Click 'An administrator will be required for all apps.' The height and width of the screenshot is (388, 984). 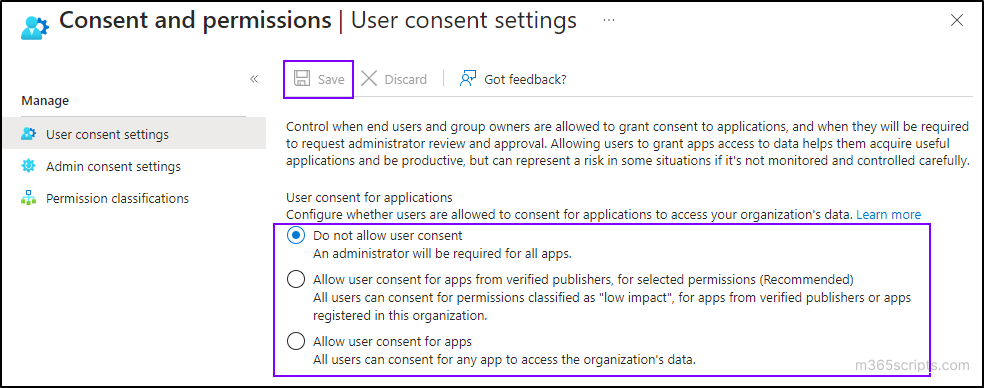442,254
